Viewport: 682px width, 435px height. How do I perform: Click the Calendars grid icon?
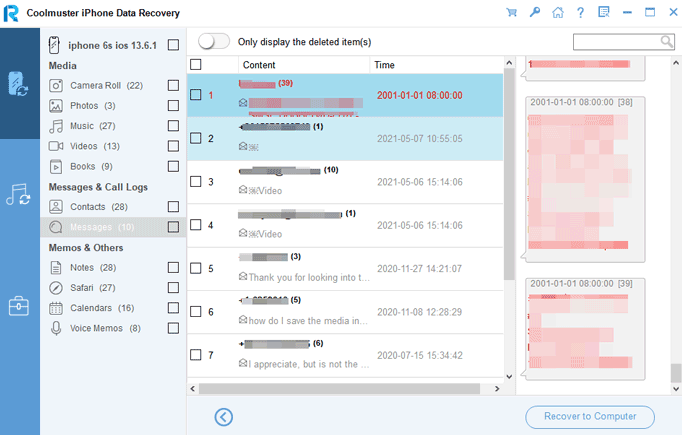tap(56, 308)
